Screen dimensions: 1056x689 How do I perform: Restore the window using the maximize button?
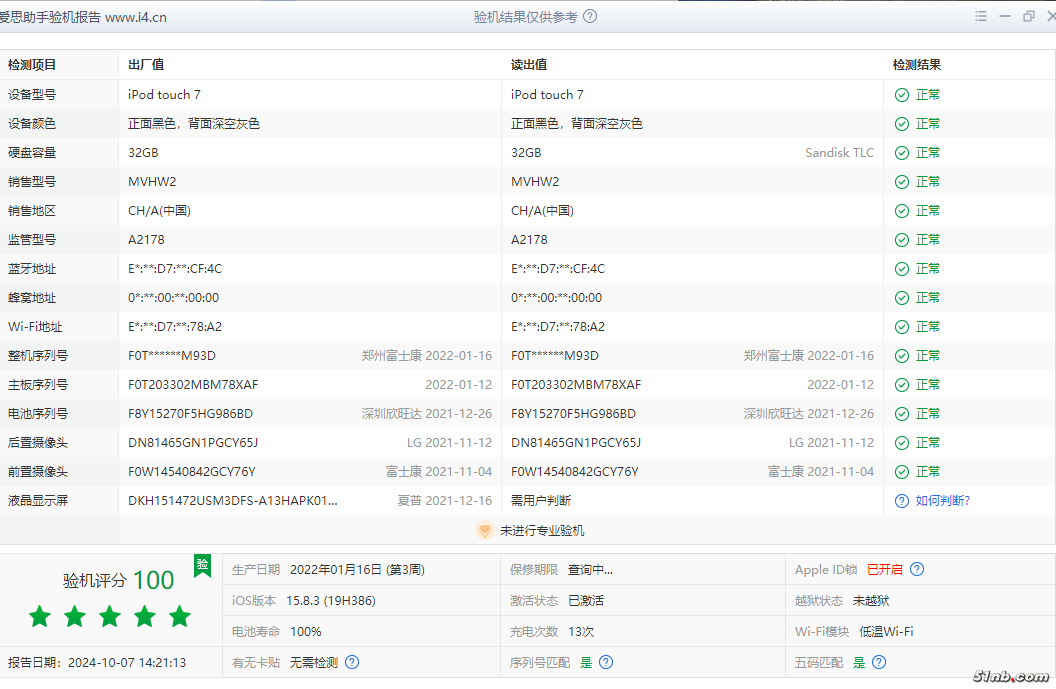(x=1029, y=17)
